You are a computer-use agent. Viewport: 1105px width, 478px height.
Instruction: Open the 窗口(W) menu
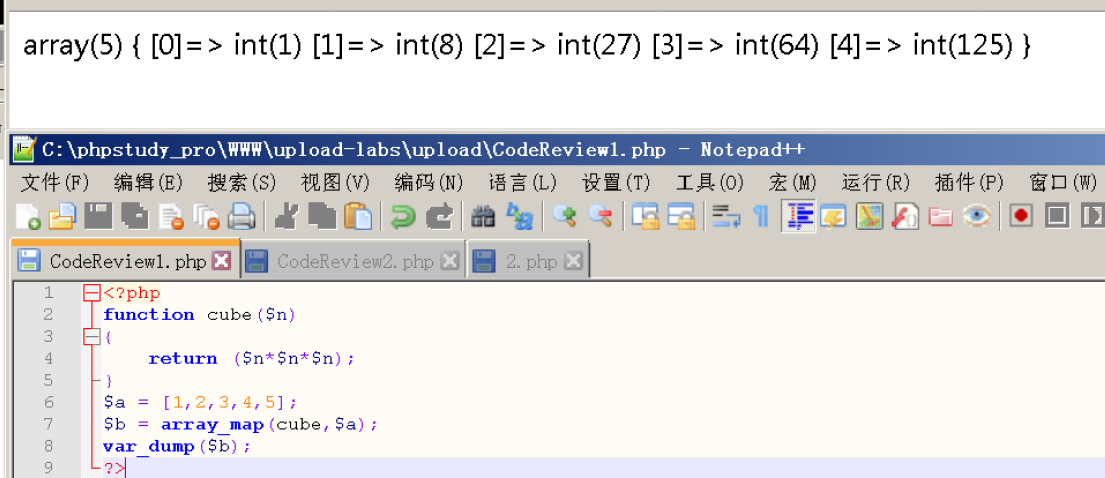point(1063,183)
